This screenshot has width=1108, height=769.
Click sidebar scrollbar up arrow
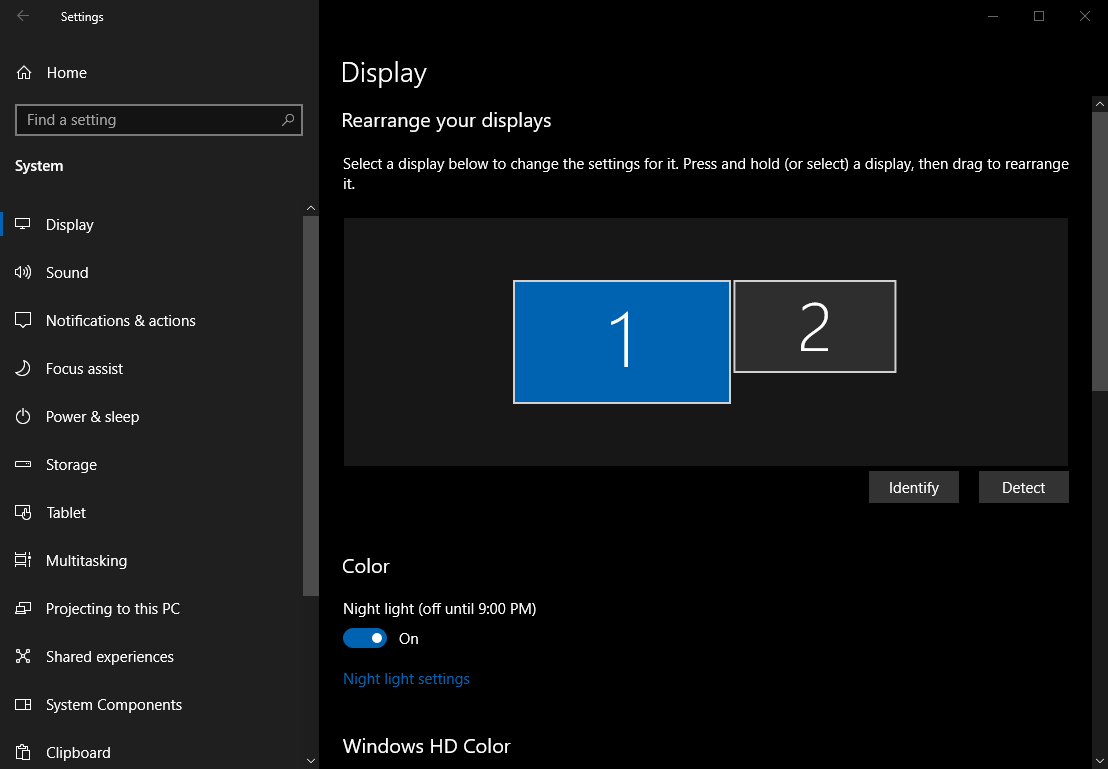[x=311, y=208]
